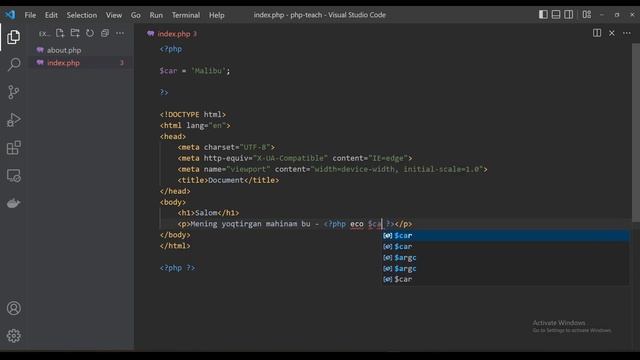
Task: Create a new folder in Explorer
Action: click(75, 33)
